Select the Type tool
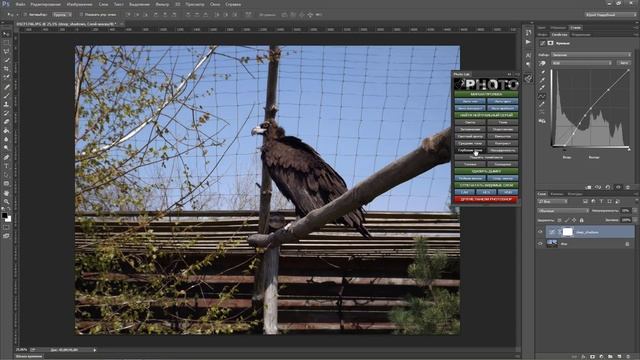The image size is (640, 360). pyautogui.click(x=6, y=166)
